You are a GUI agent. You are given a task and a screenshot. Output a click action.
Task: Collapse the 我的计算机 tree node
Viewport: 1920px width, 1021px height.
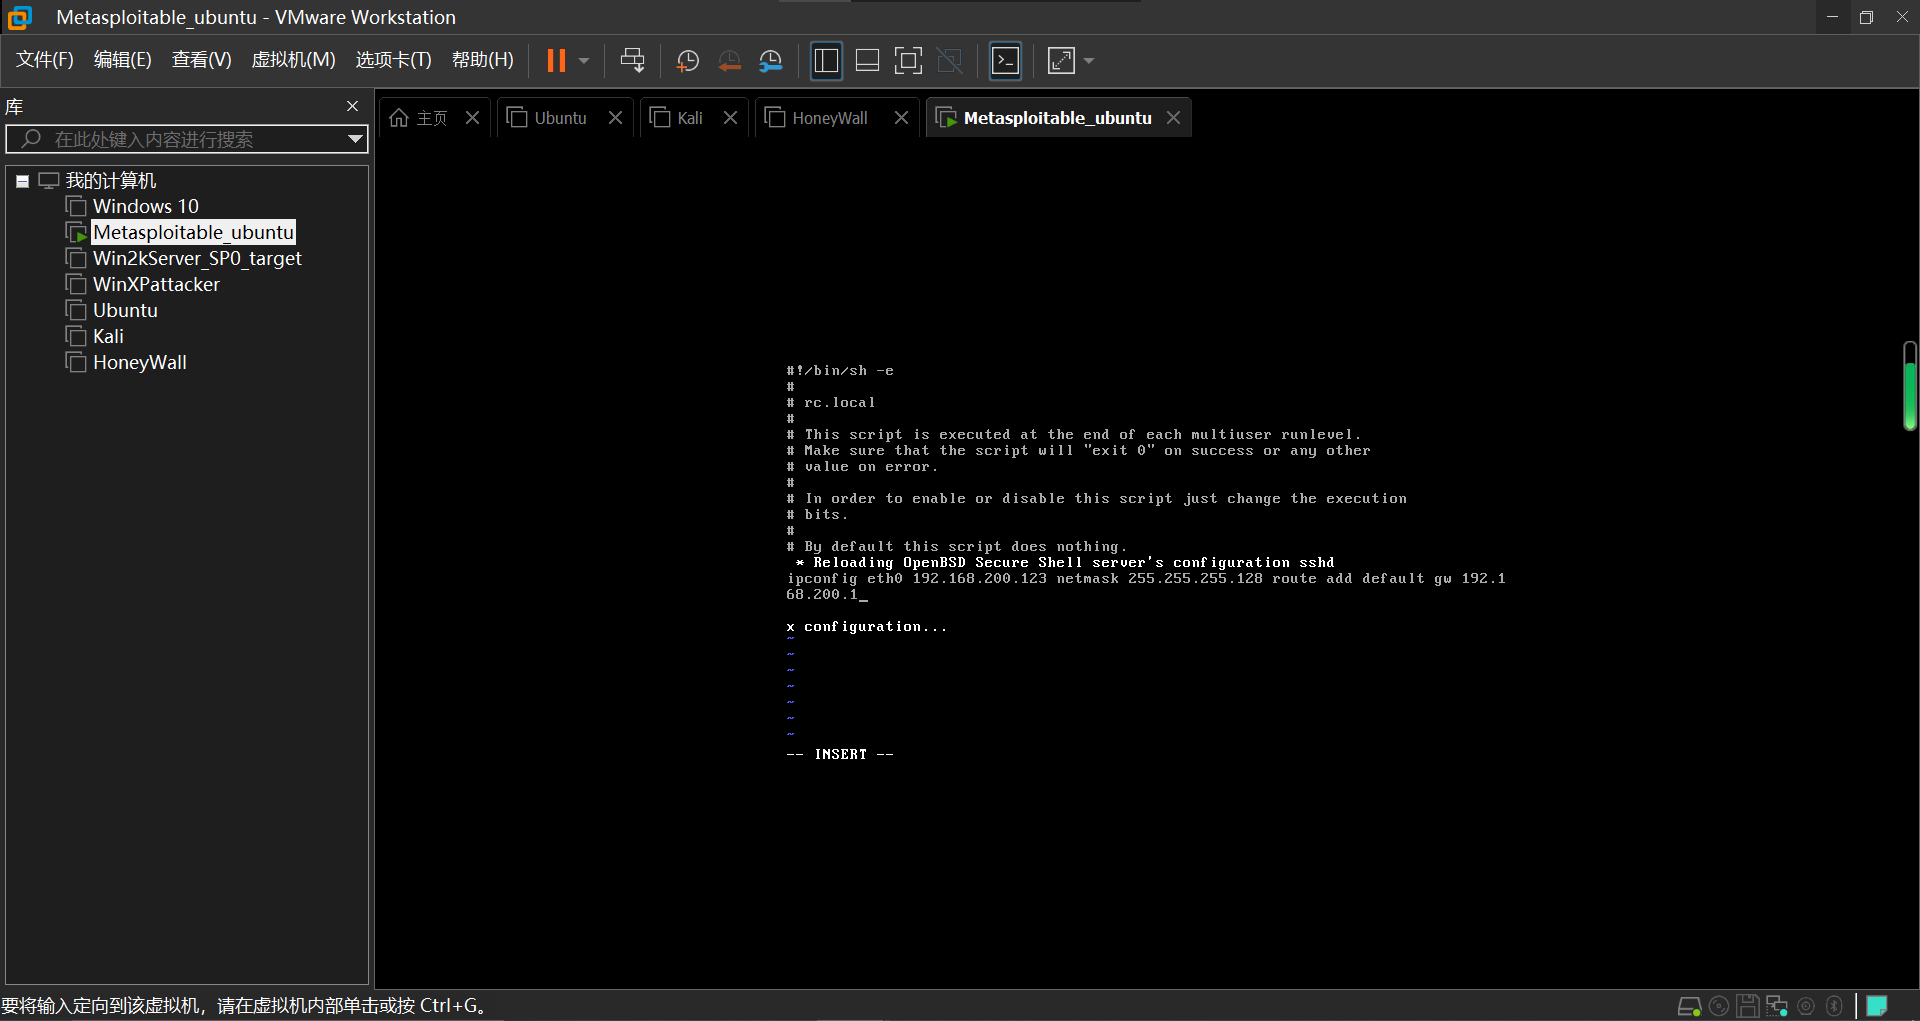point(22,181)
